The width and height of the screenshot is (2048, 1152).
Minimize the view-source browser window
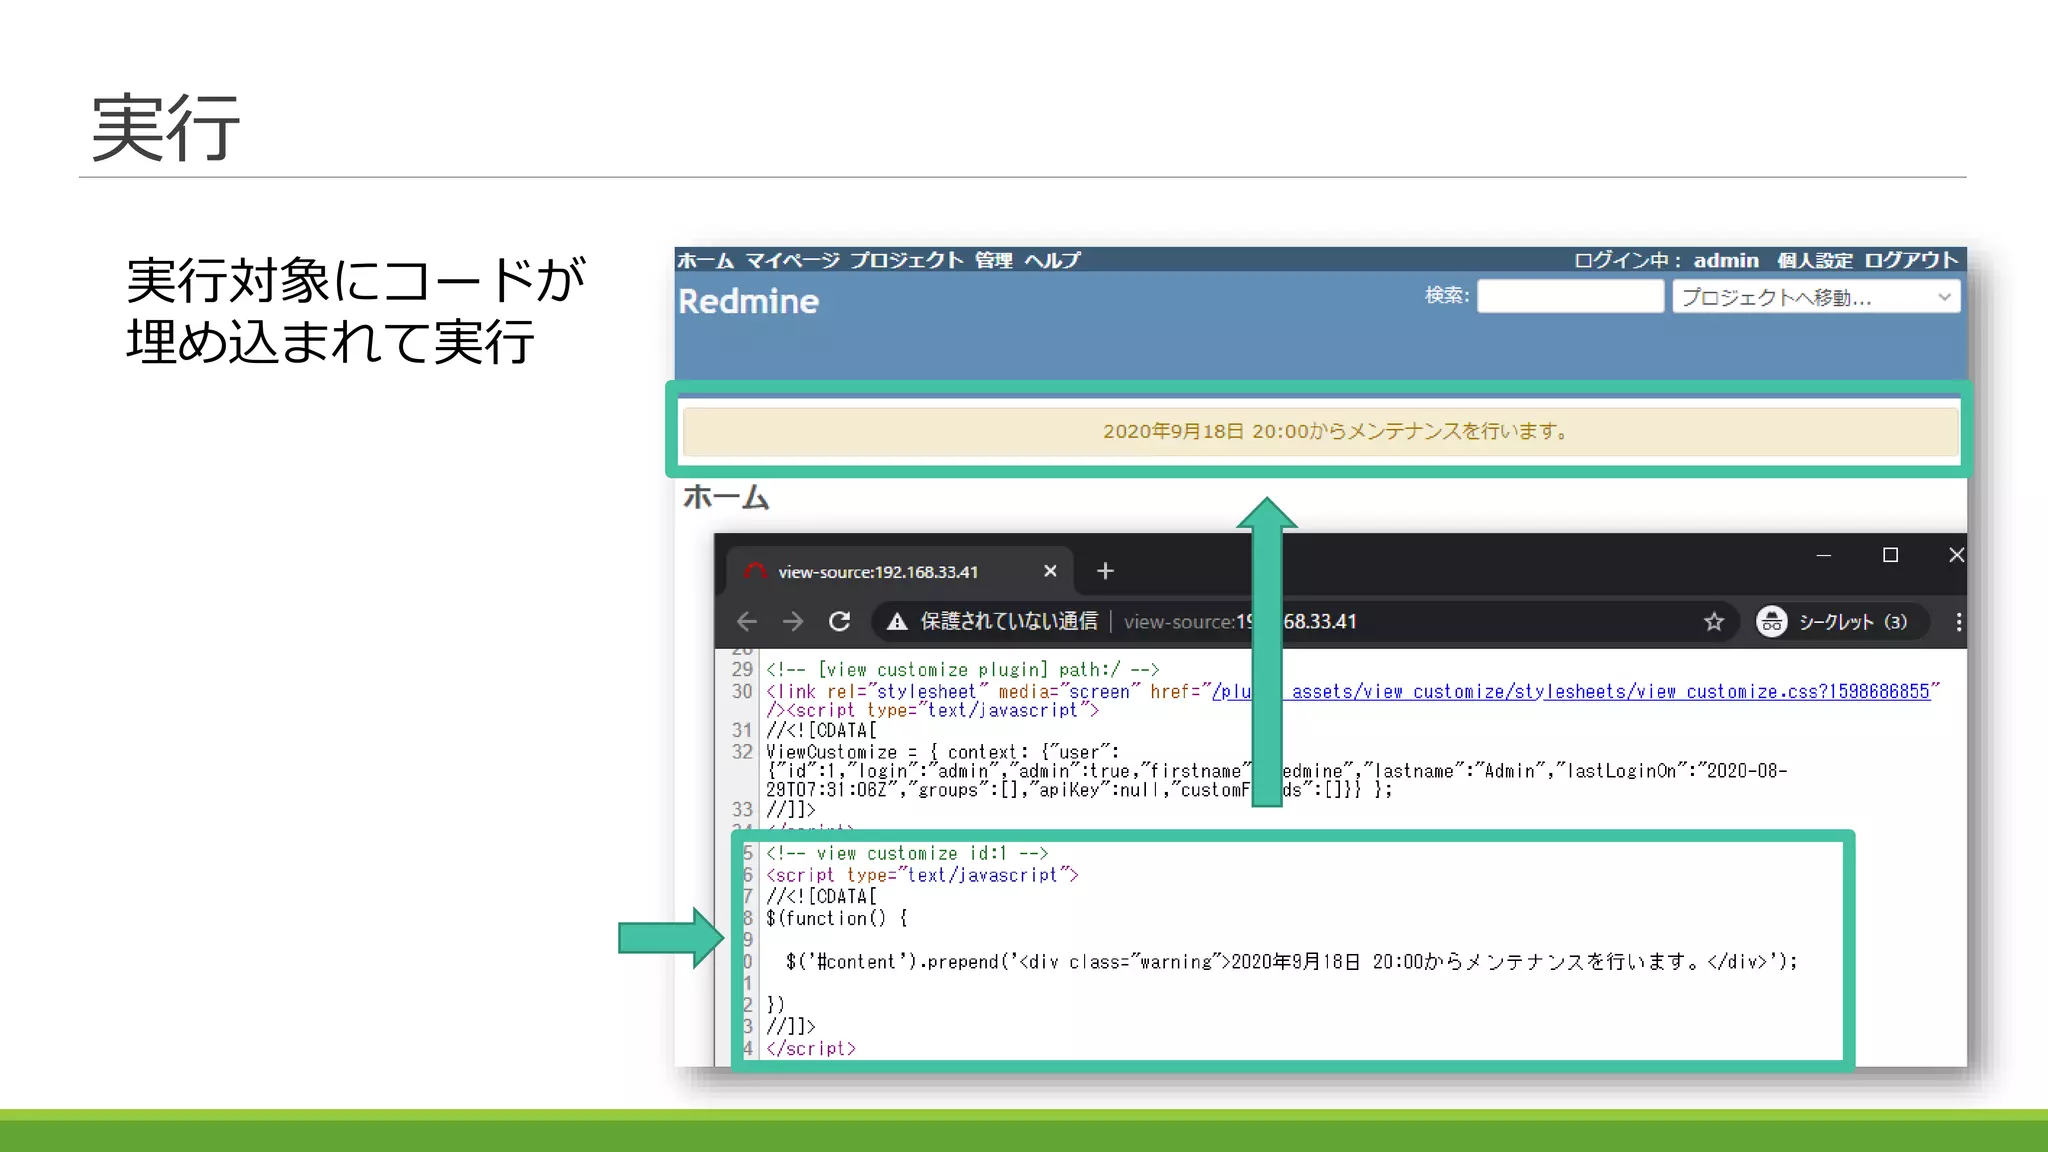(x=1824, y=555)
